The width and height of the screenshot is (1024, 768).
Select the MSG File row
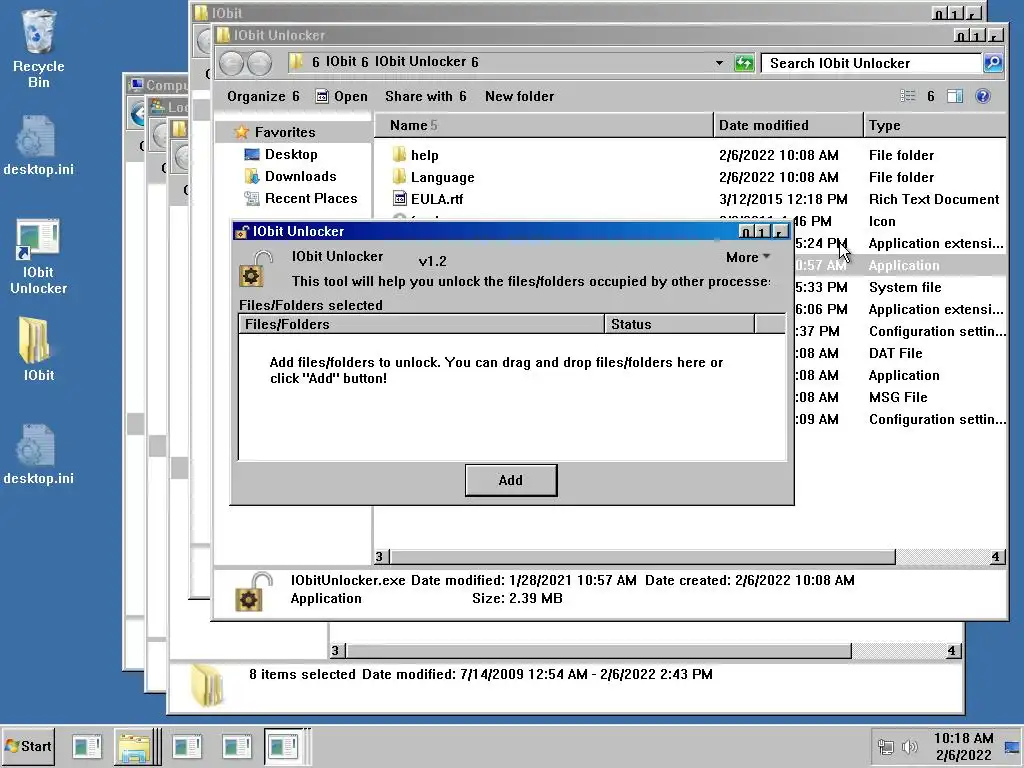point(898,397)
